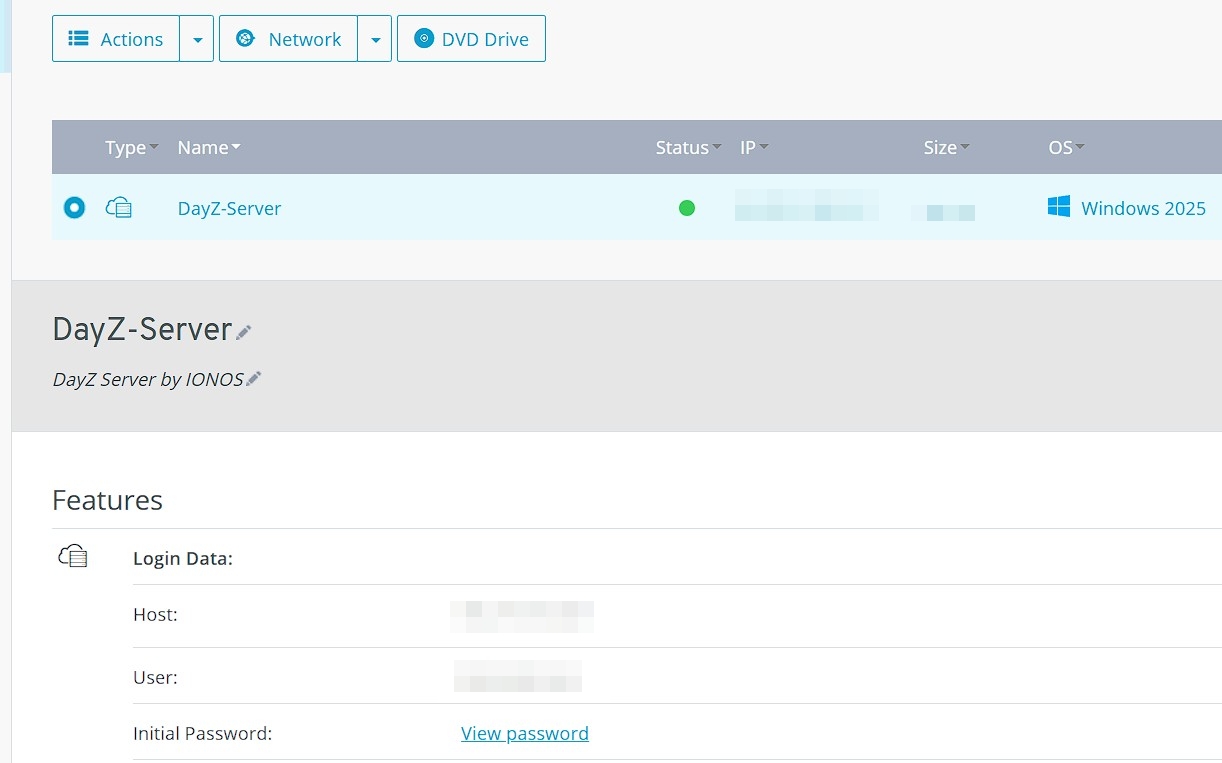Click the Initial Password label
1222x763 pixels.
(203, 733)
